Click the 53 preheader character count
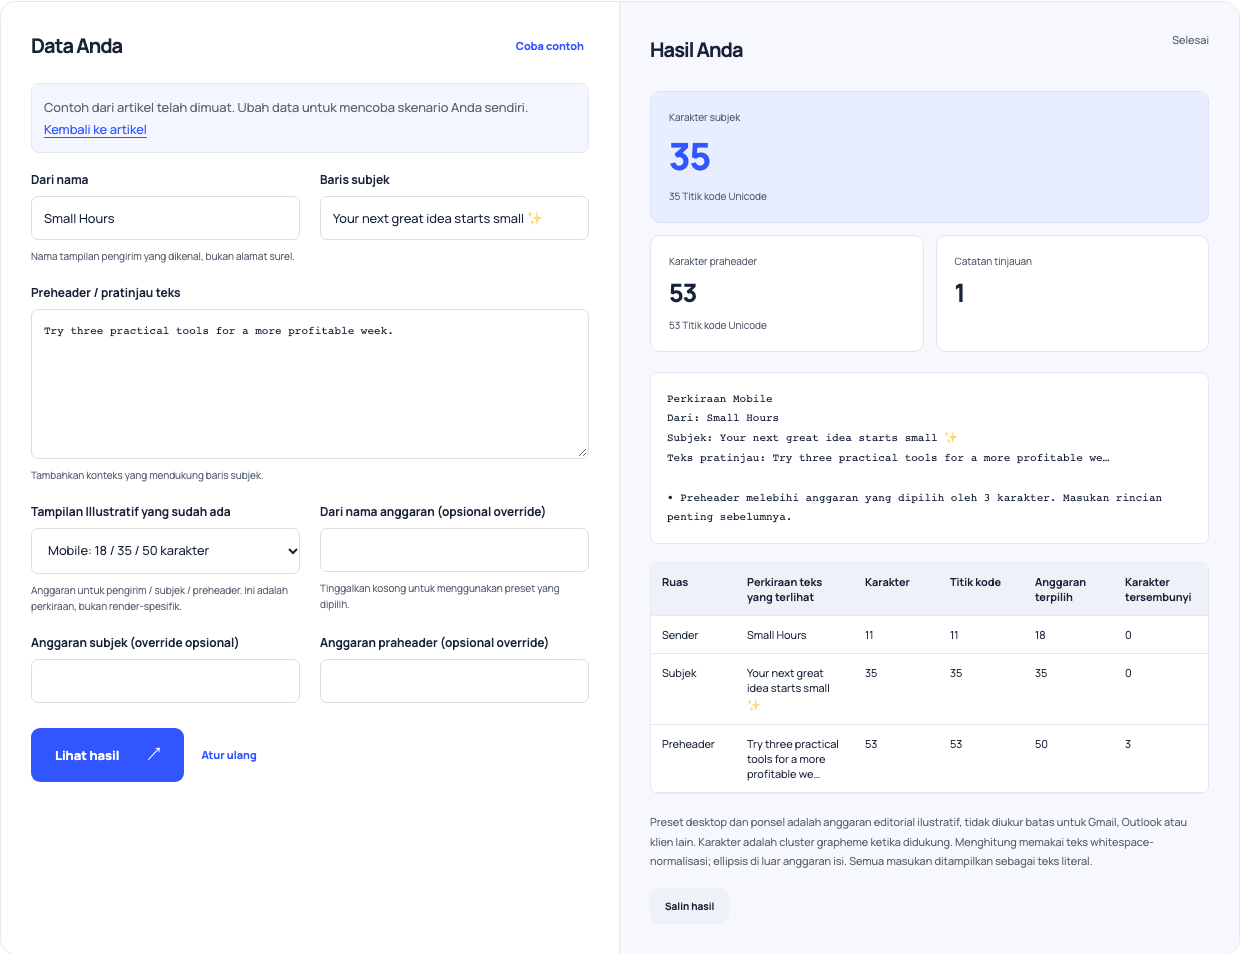 [x=683, y=293]
